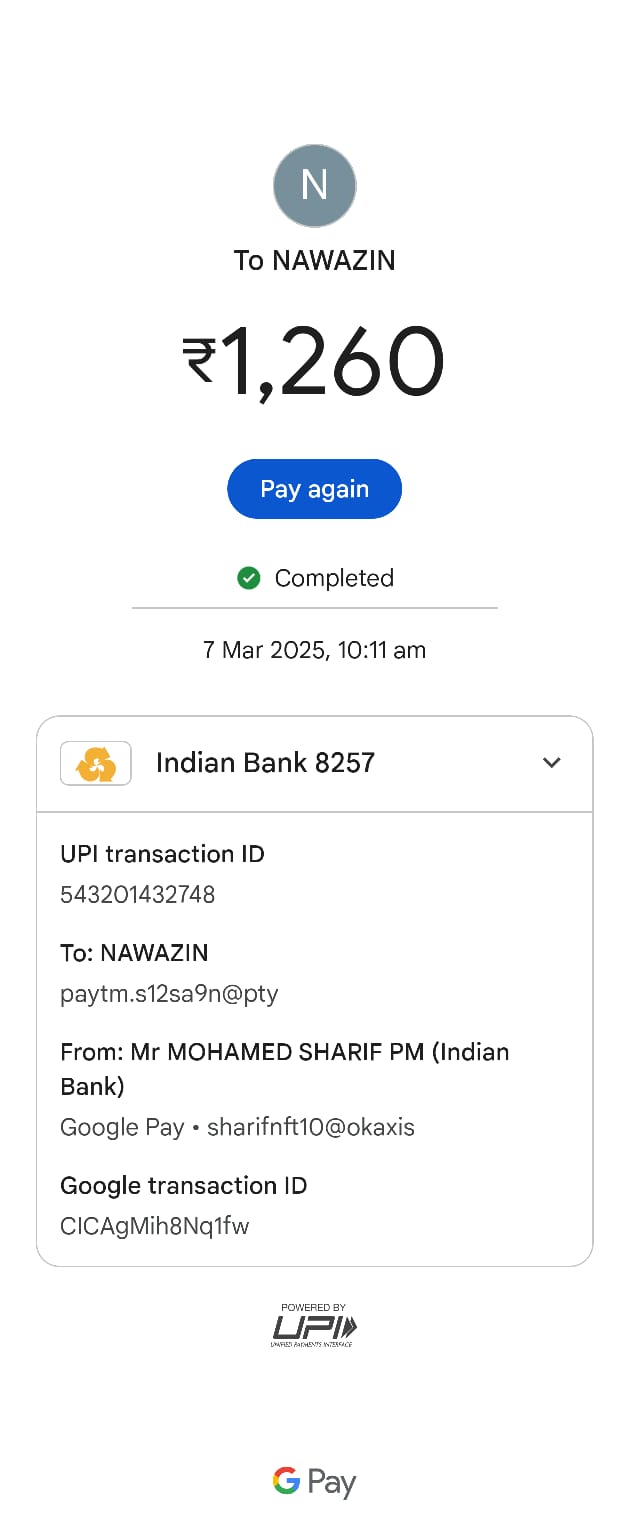
Task: Click the Completed status text
Action: (x=334, y=578)
